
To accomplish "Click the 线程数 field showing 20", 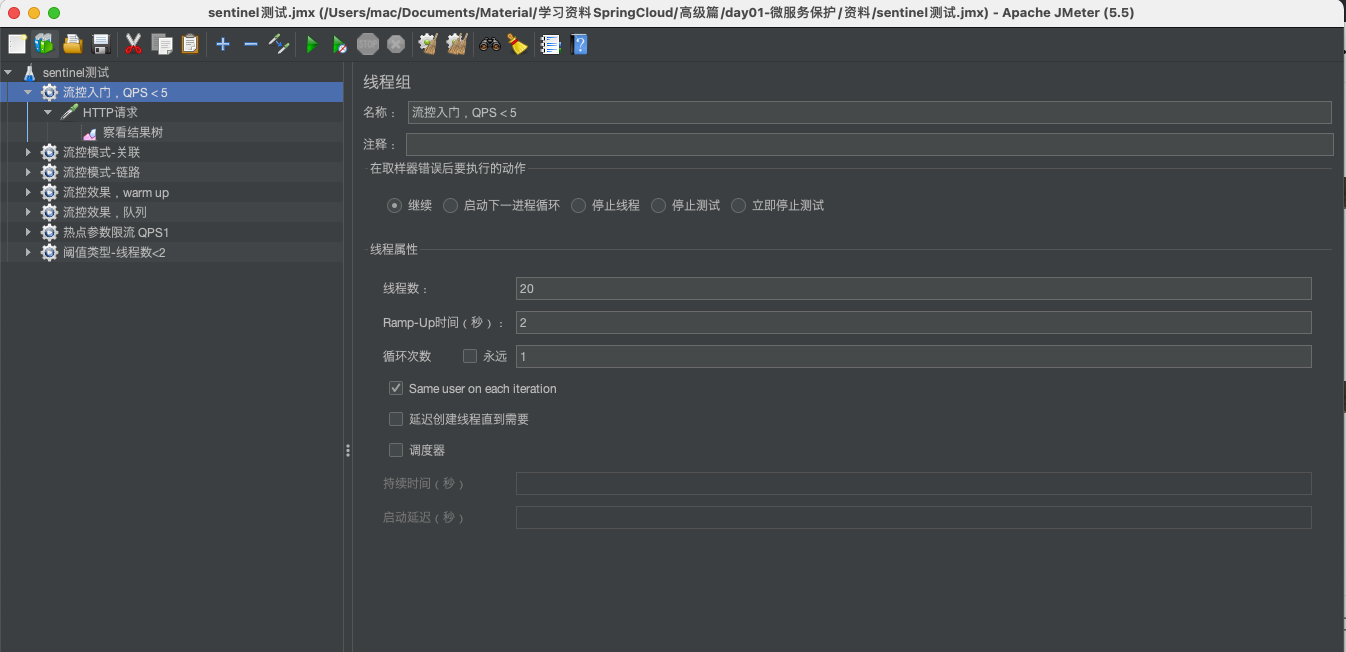I will 913,288.
